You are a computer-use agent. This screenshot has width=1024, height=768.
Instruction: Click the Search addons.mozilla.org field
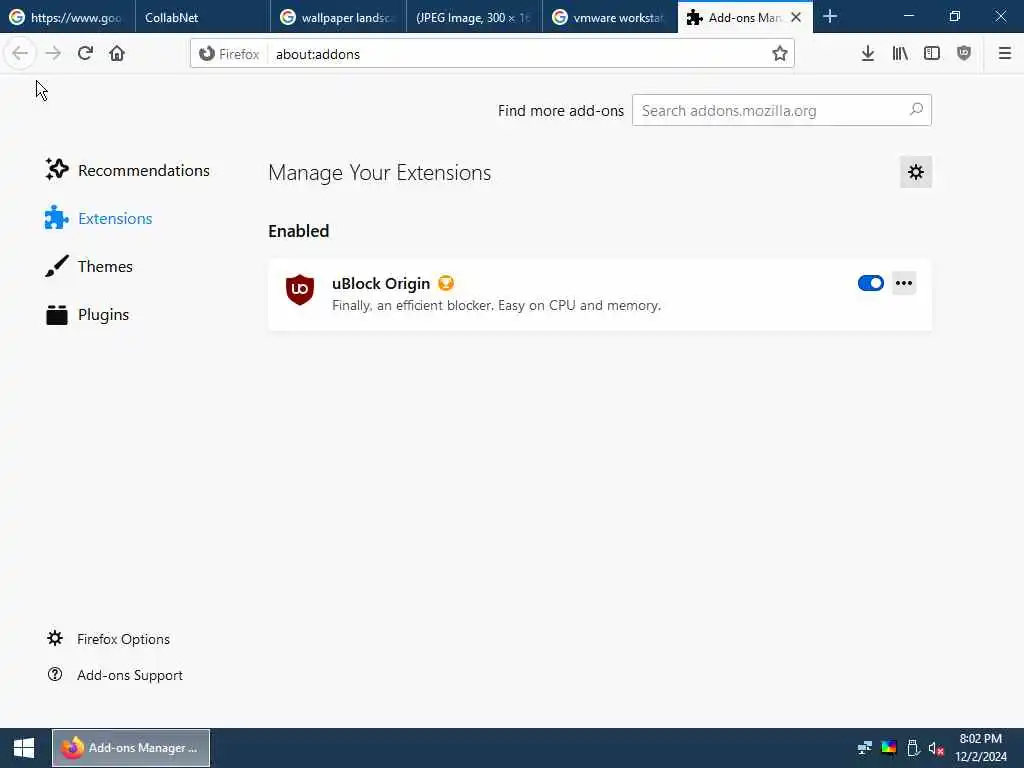pyautogui.click(x=782, y=110)
